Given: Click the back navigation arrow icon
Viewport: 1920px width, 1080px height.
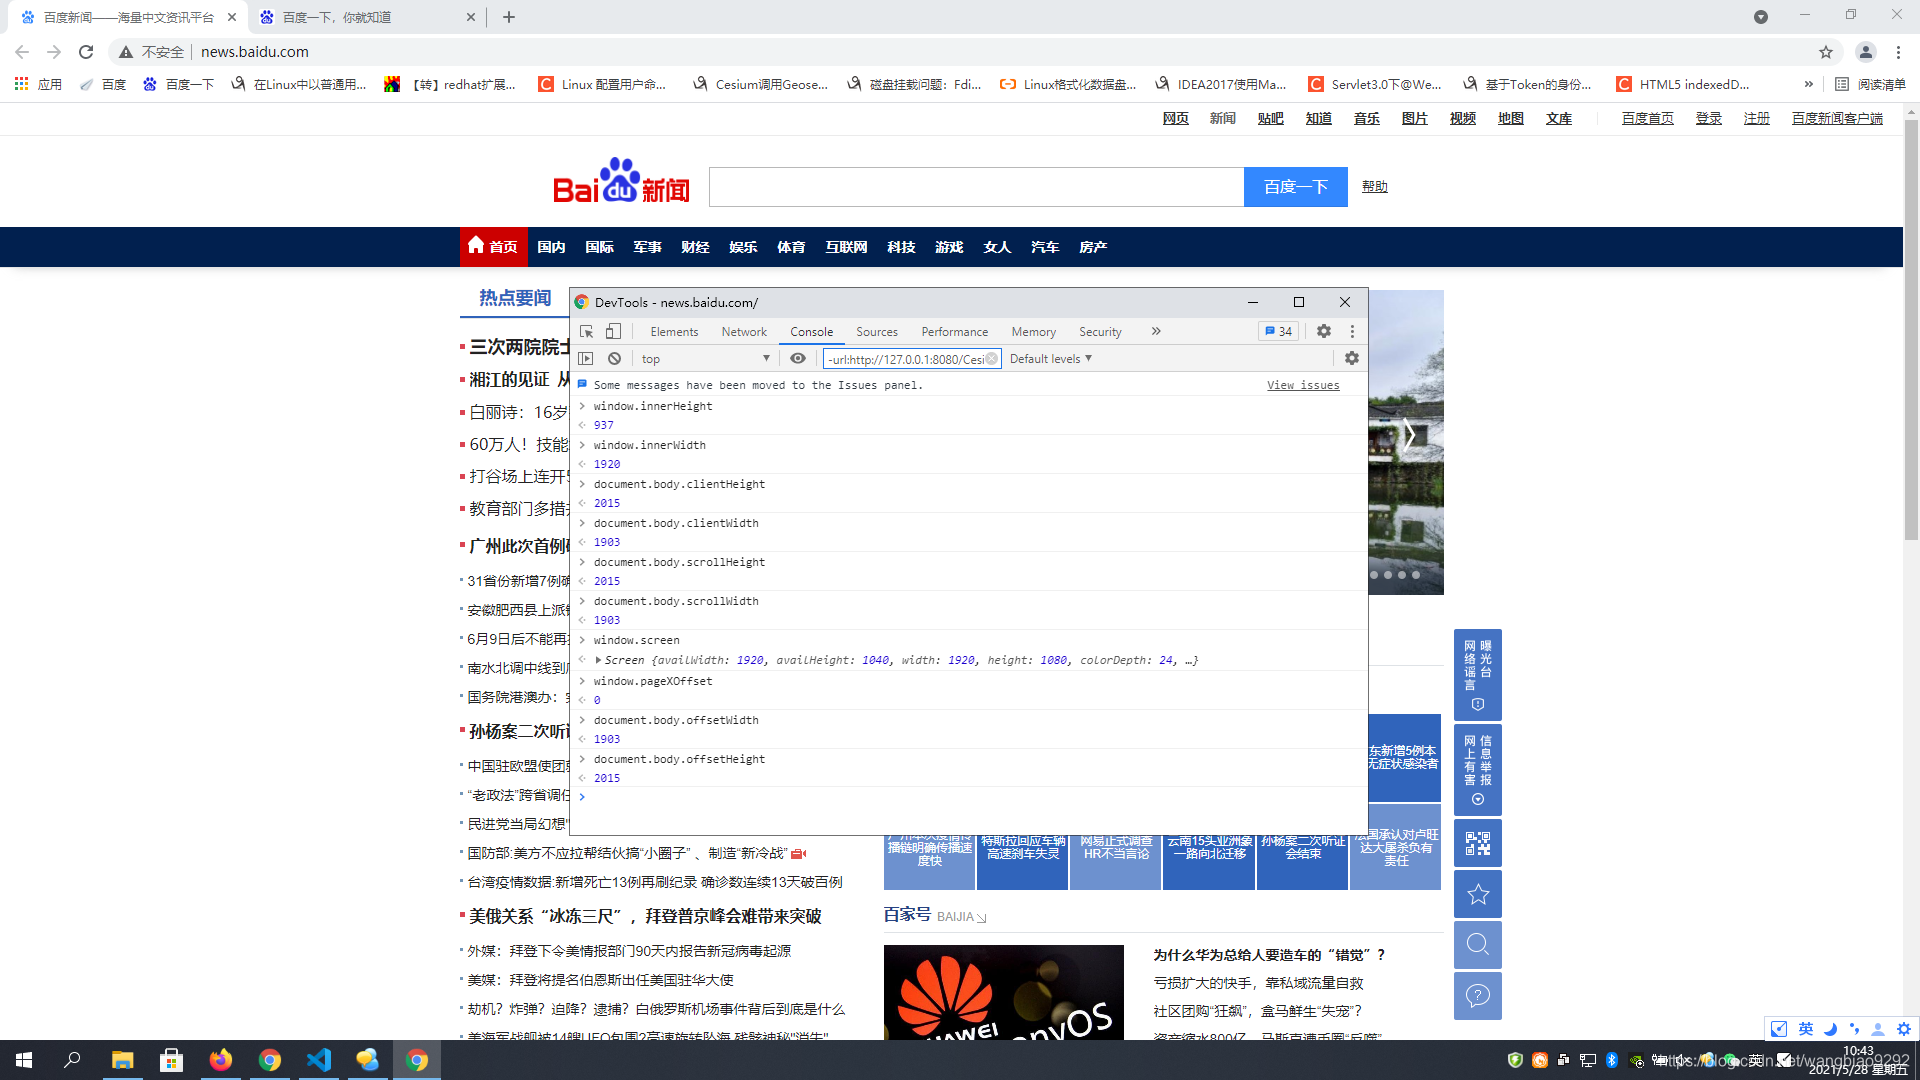Looking at the screenshot, I should (x=22, y=51).
